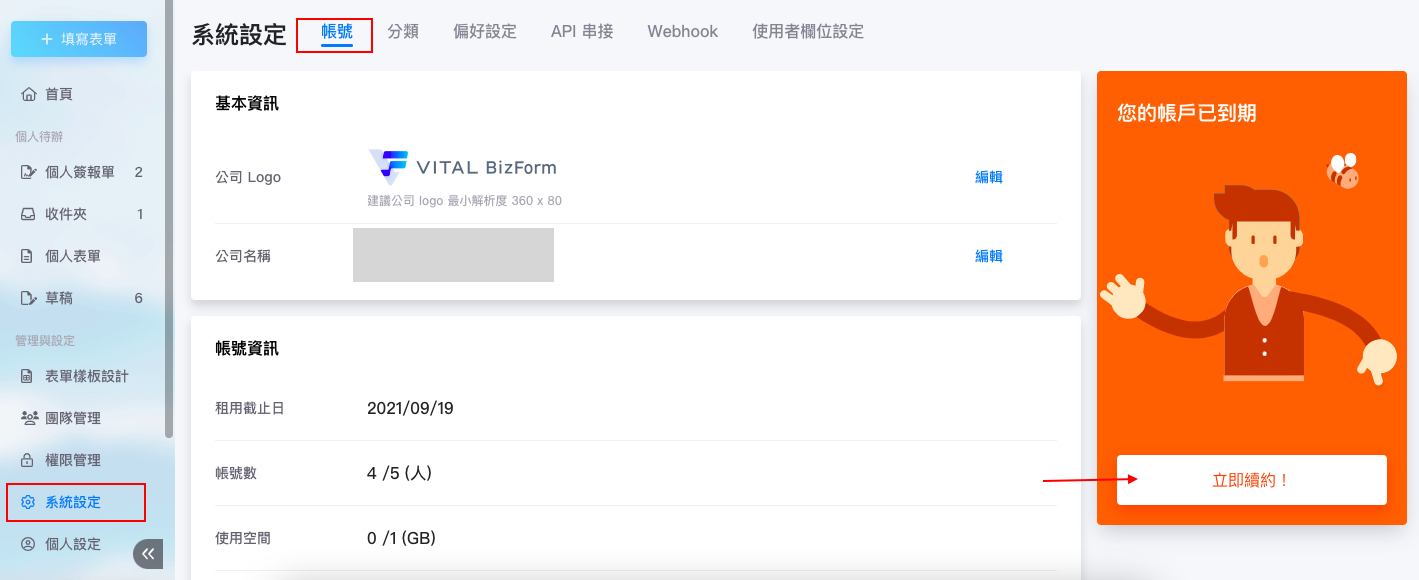Collapse the sidebar with the double-chevron button
Viewport: 1419px width, 580px height.
(148, 554)
